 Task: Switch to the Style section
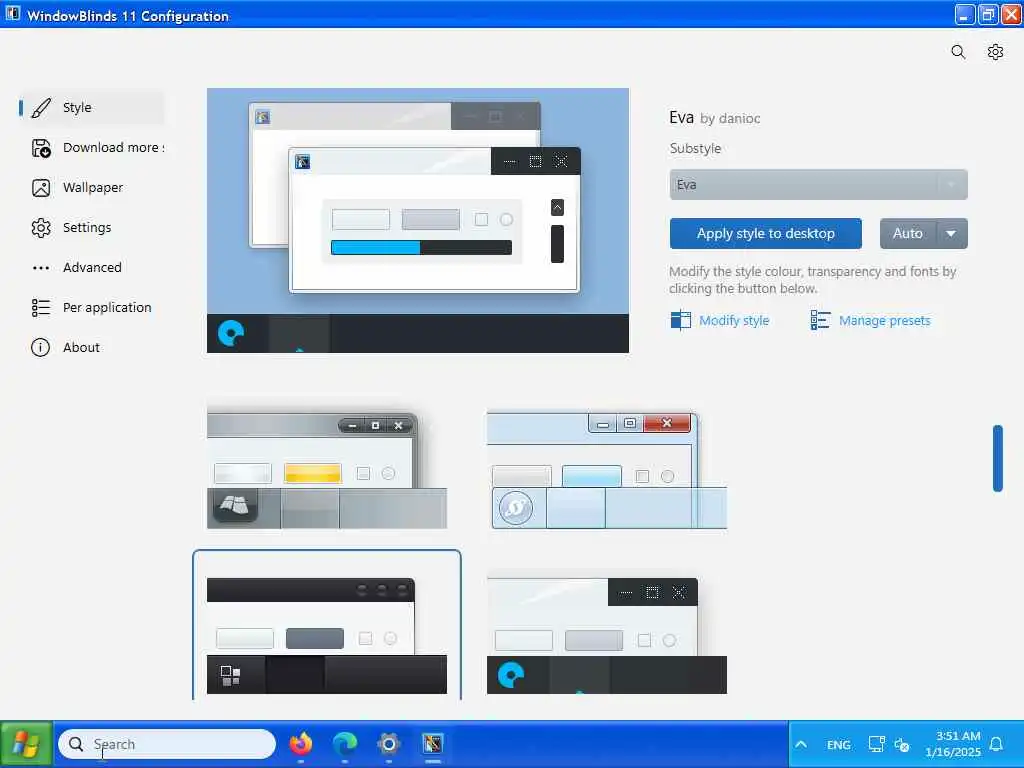tap(77, 108)
